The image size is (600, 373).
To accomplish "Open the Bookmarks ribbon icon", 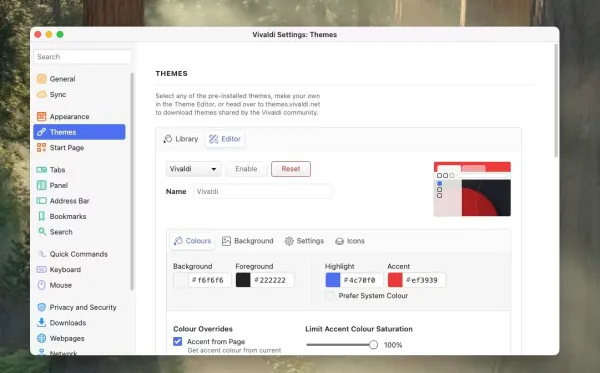I will coord(41,216).
